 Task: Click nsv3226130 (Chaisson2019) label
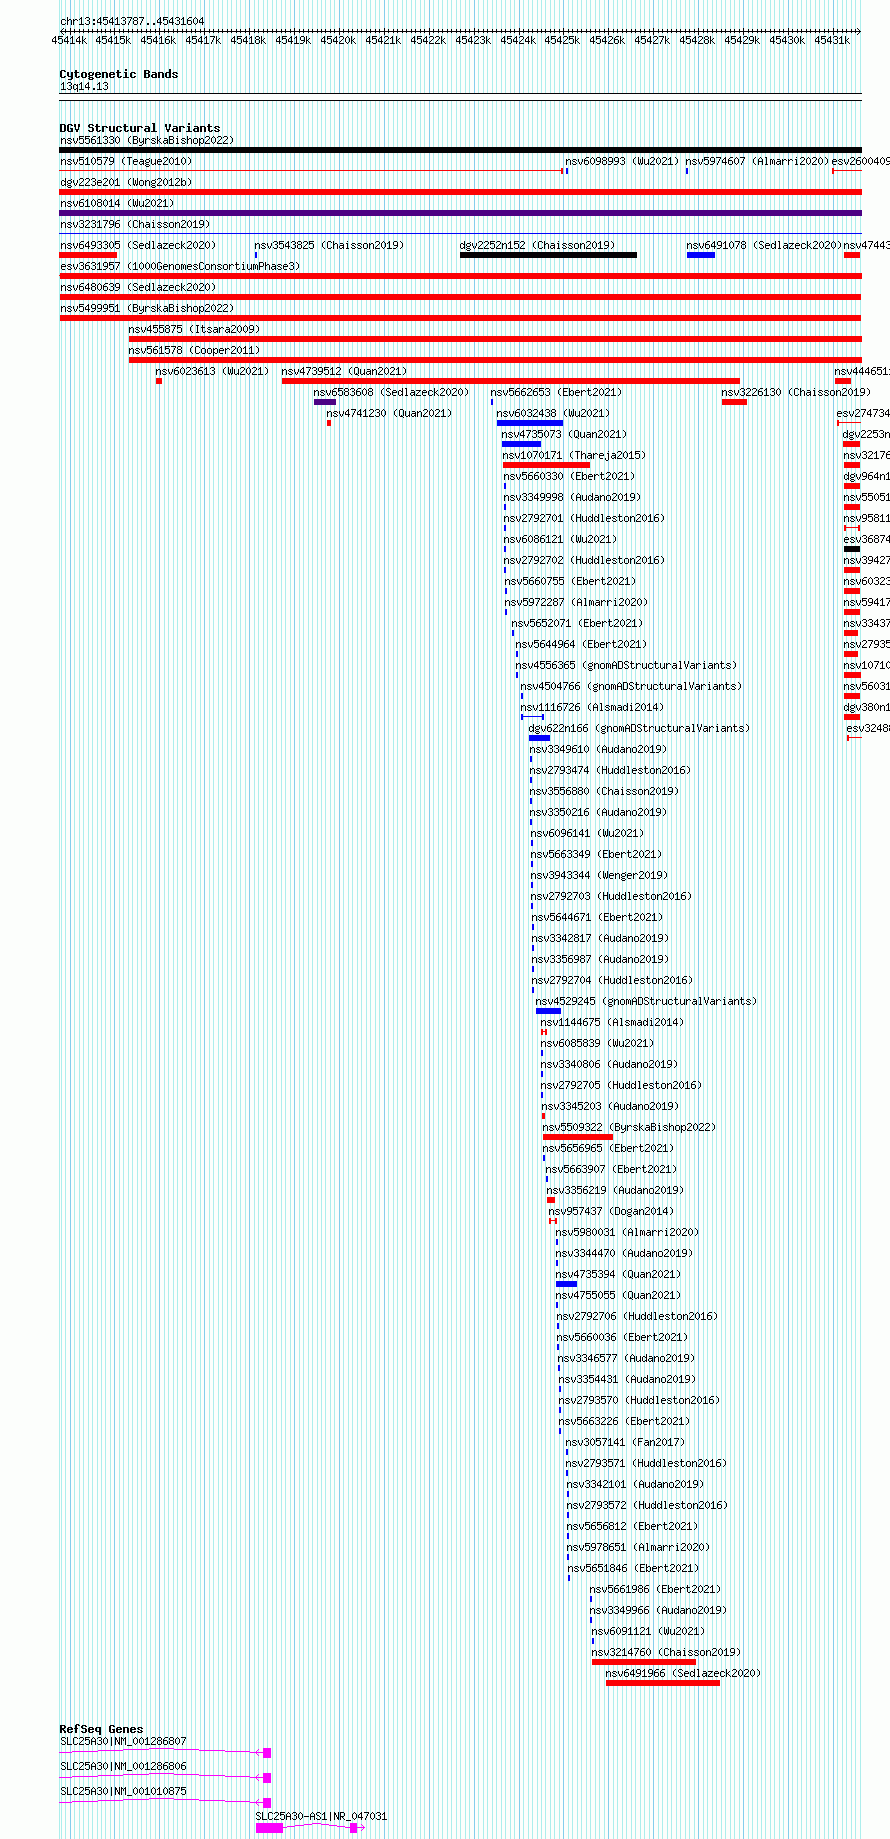(x=797, y=392)
